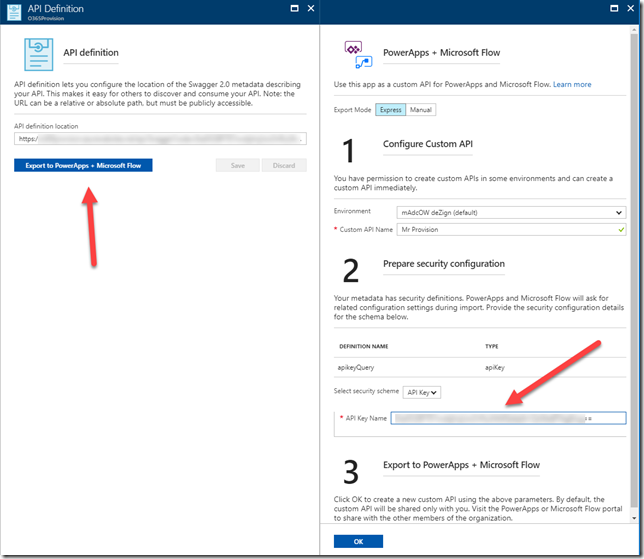Click the API Definition blade icon in header

(x=14, y=12)
